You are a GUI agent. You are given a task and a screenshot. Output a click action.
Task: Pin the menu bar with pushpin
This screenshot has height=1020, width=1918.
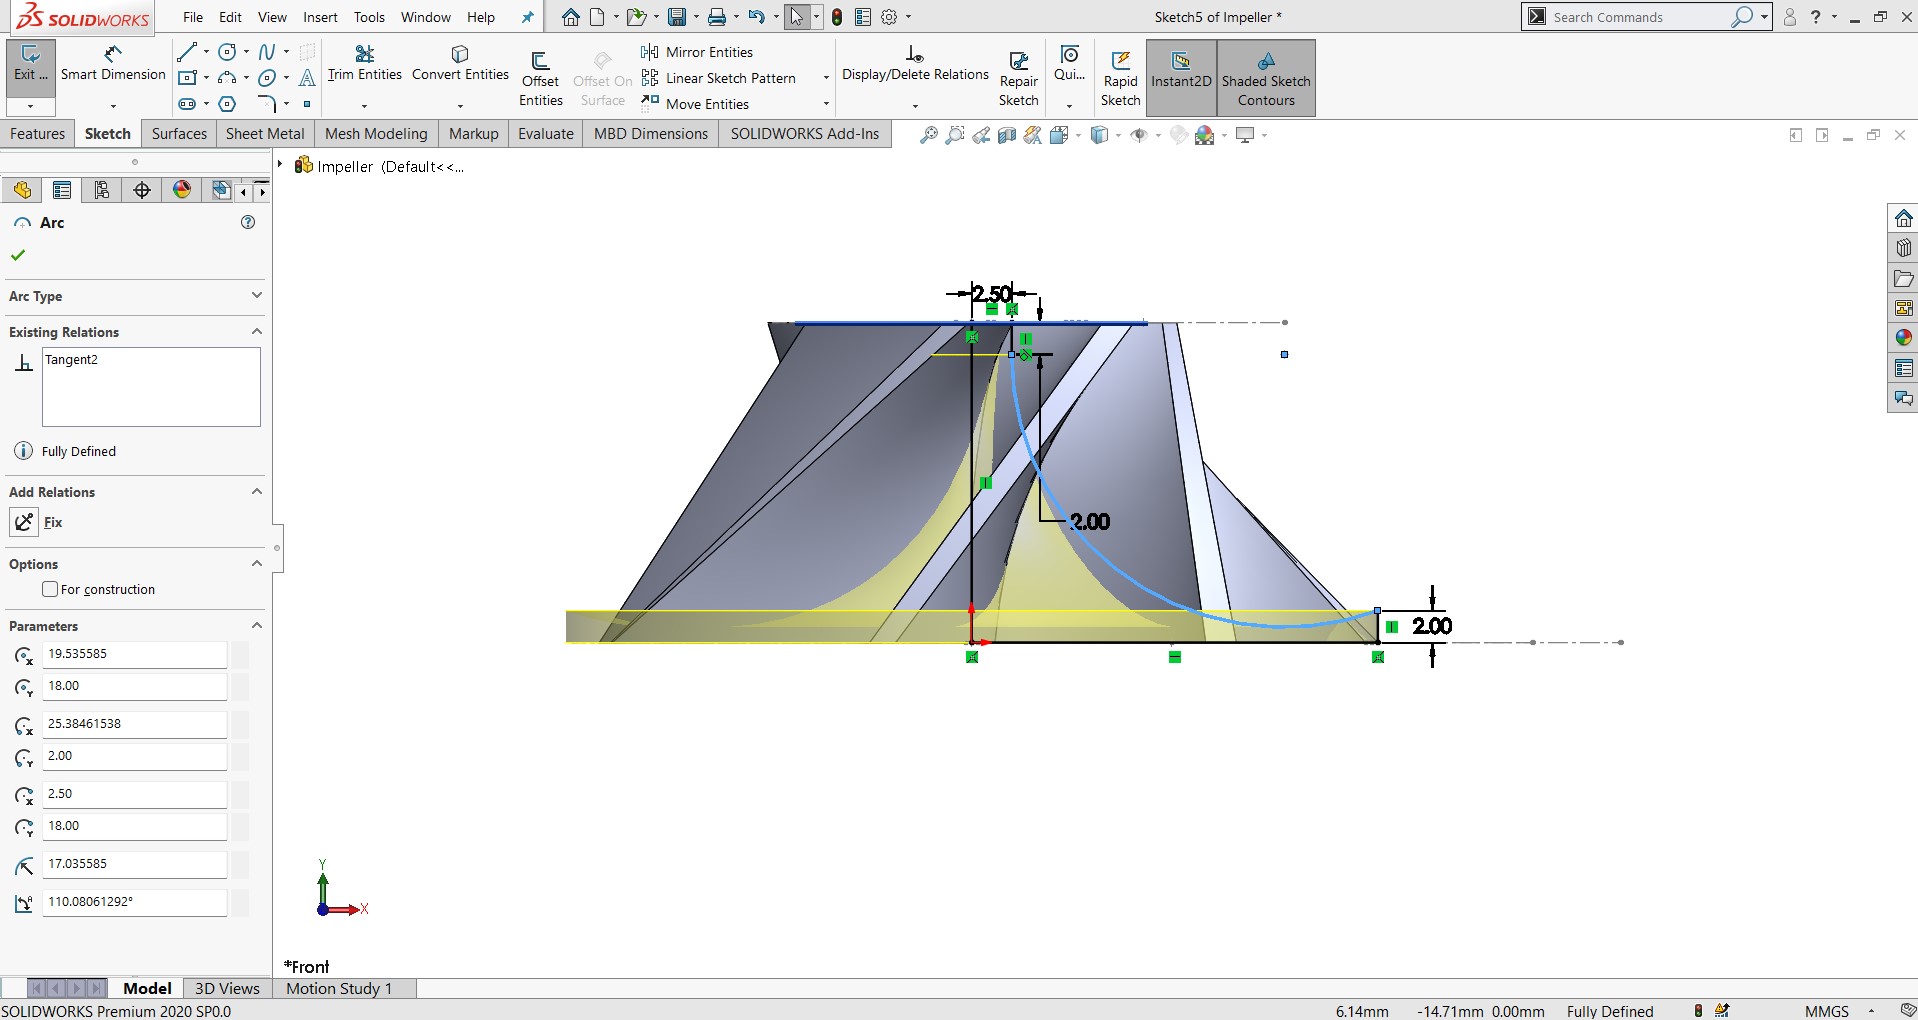pyautogui.click(x=527, y=17)
